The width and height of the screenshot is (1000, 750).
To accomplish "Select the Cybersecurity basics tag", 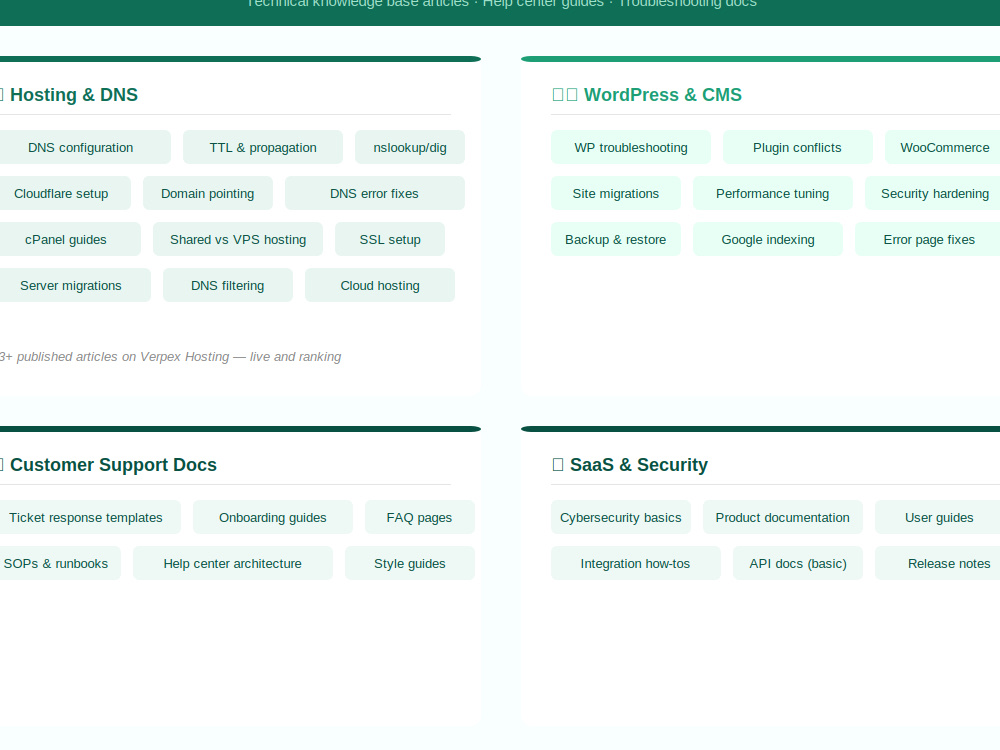I will click(x=621, y=517).
